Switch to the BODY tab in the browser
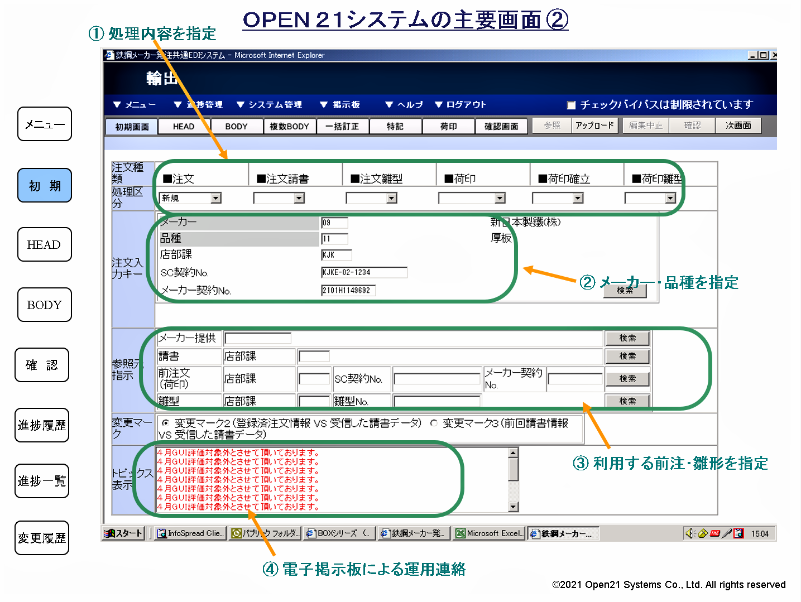This screenshot has width=801, height=602. pos(236,126)
